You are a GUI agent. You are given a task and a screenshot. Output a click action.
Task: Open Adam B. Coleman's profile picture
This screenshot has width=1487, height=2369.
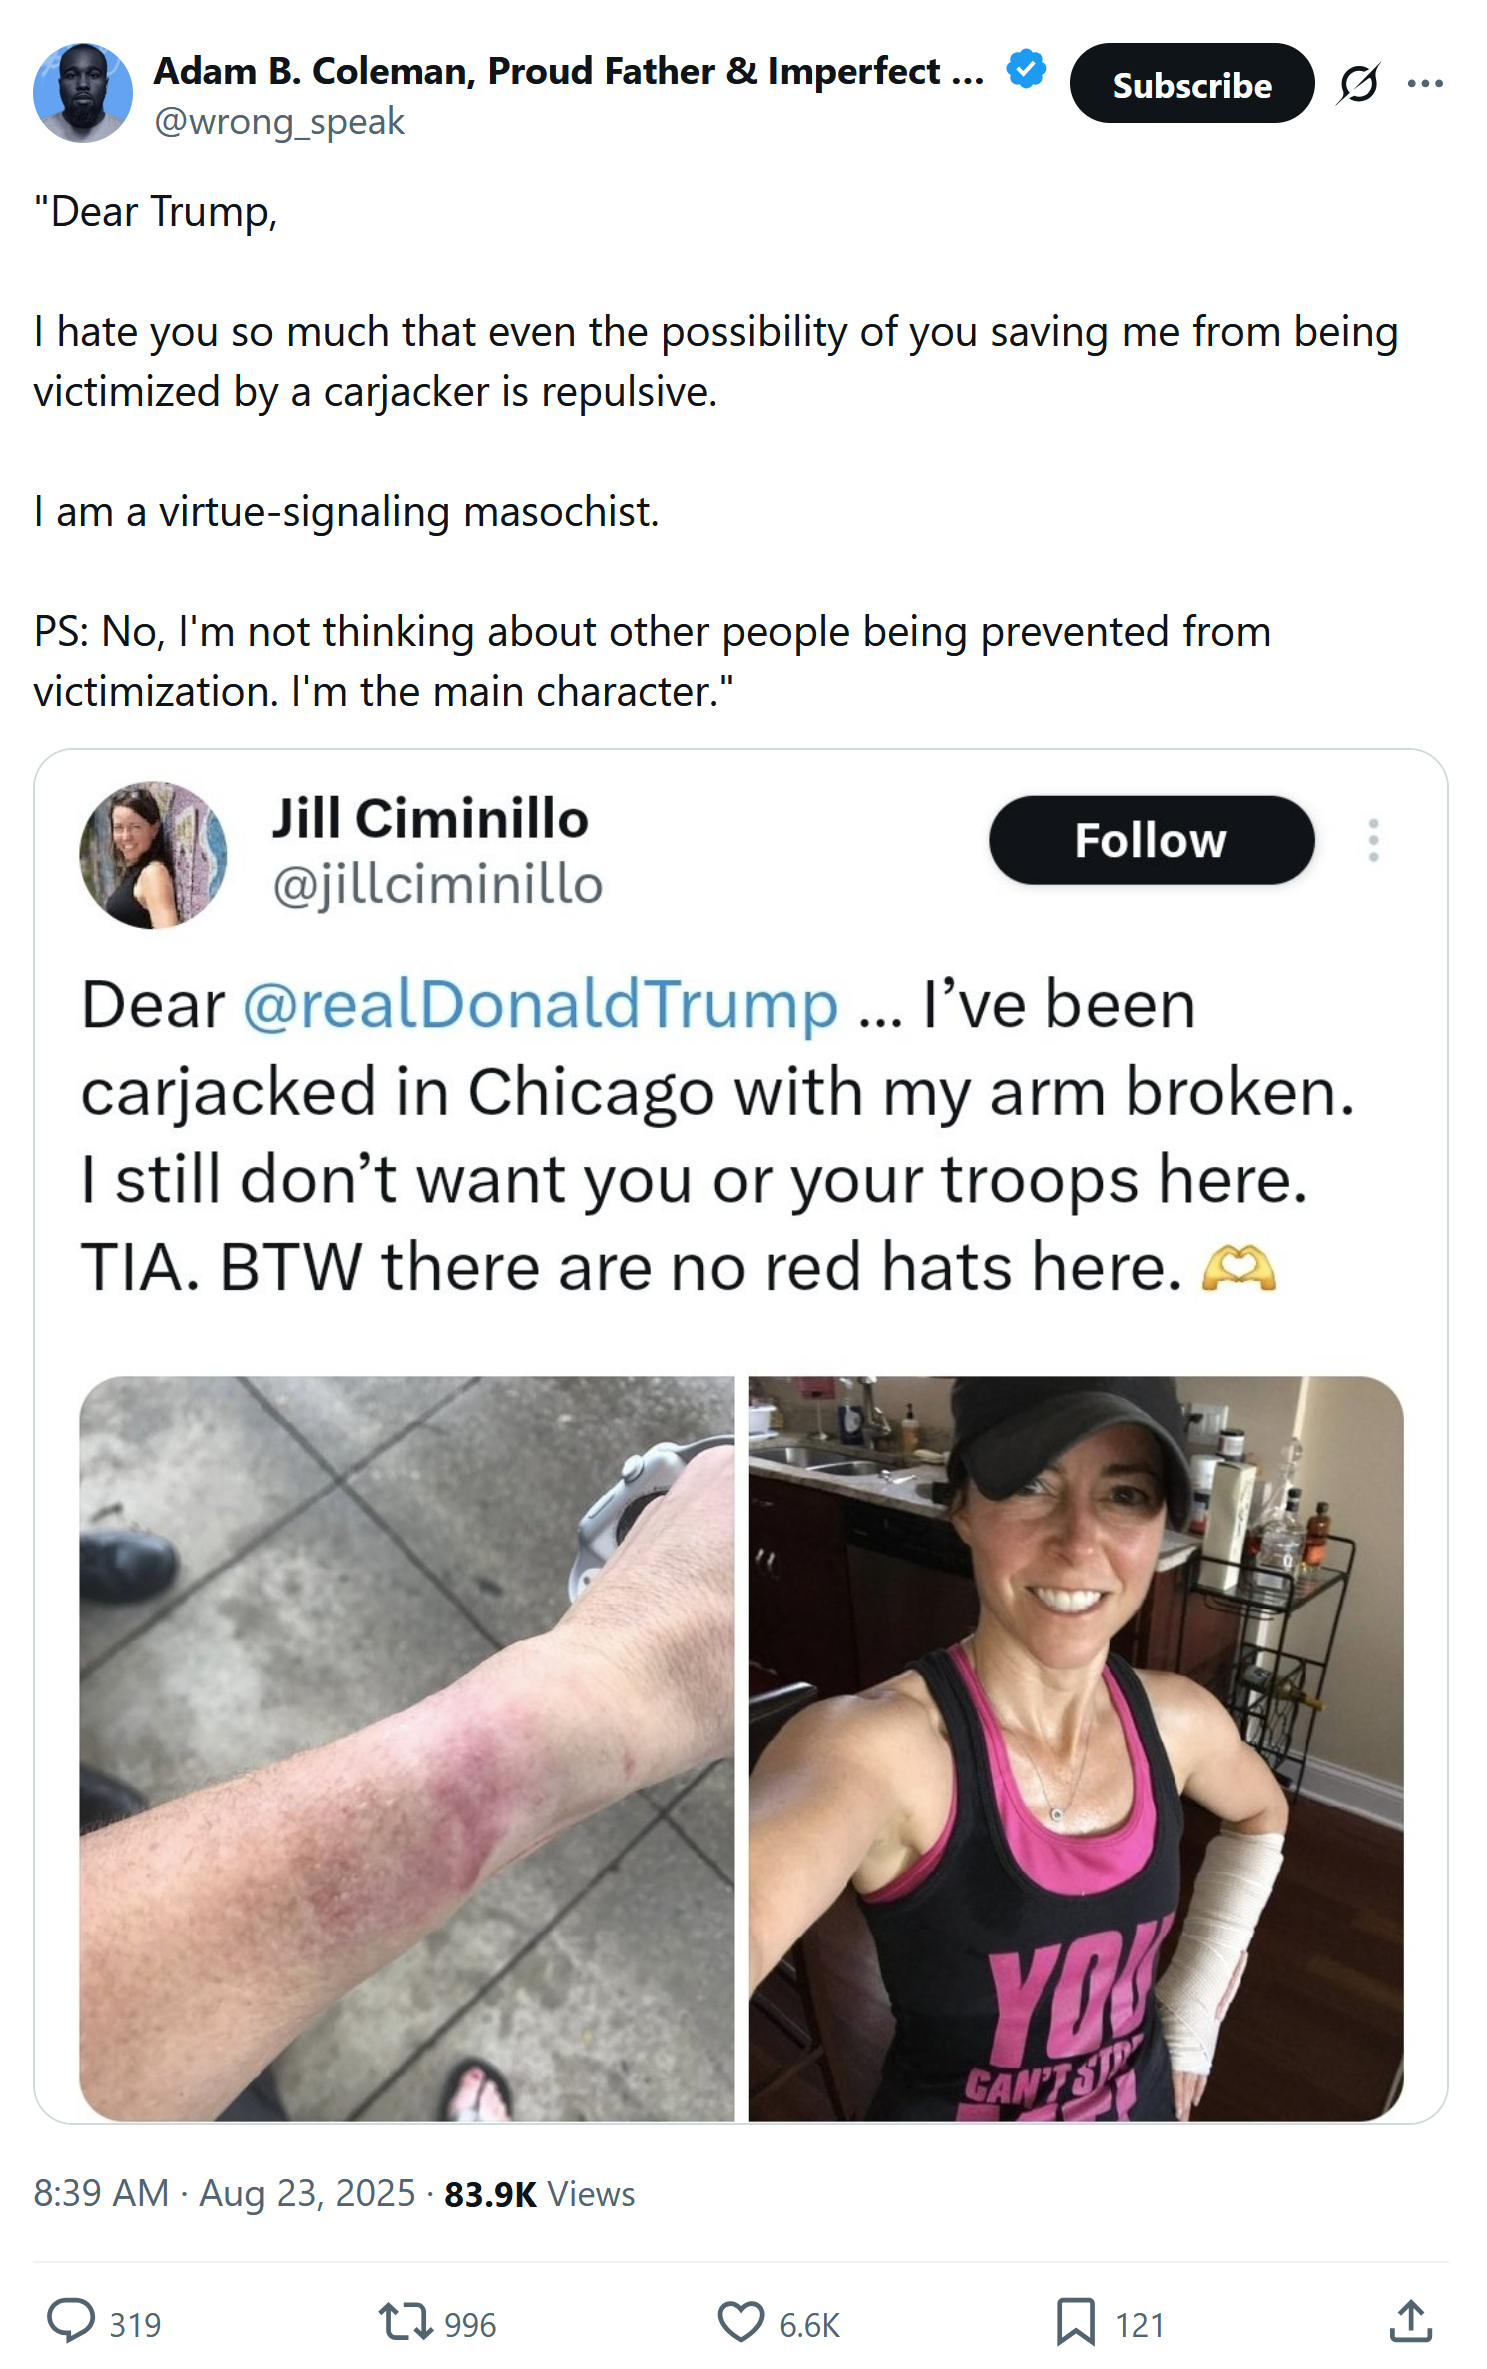pos(83,93)
